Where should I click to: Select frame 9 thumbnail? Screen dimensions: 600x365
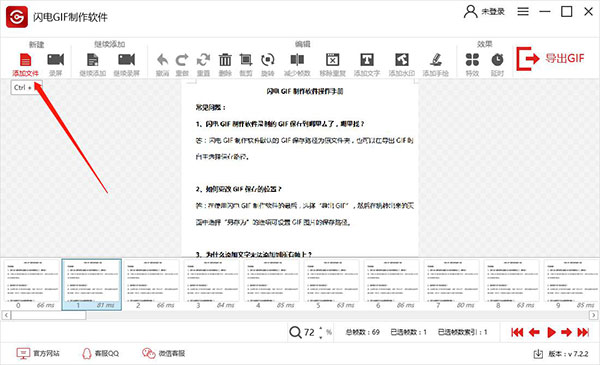click(572, 284)
